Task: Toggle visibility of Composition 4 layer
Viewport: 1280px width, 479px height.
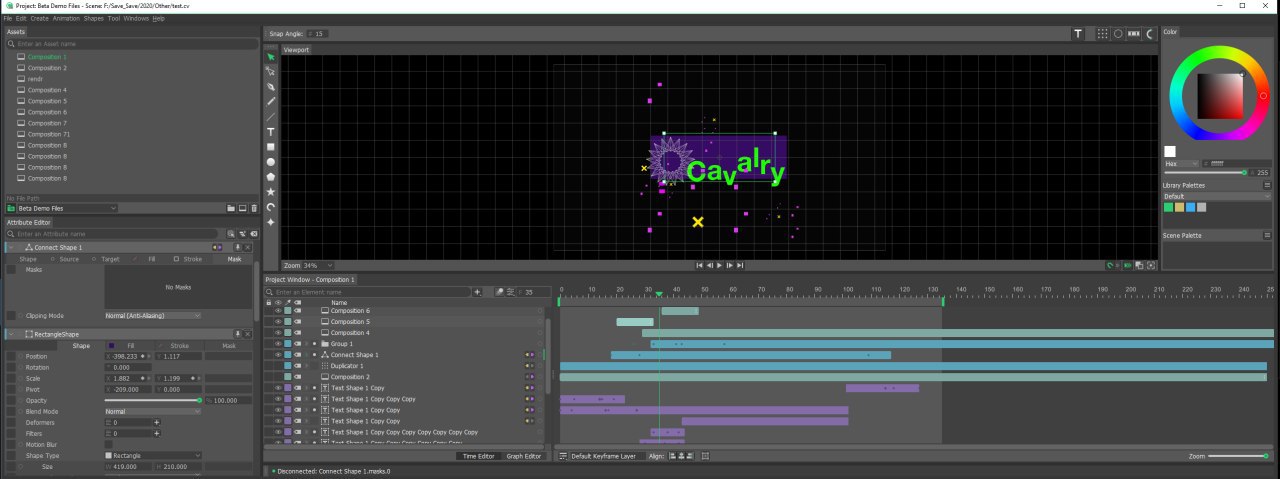Action: click(x=278, y=333)
